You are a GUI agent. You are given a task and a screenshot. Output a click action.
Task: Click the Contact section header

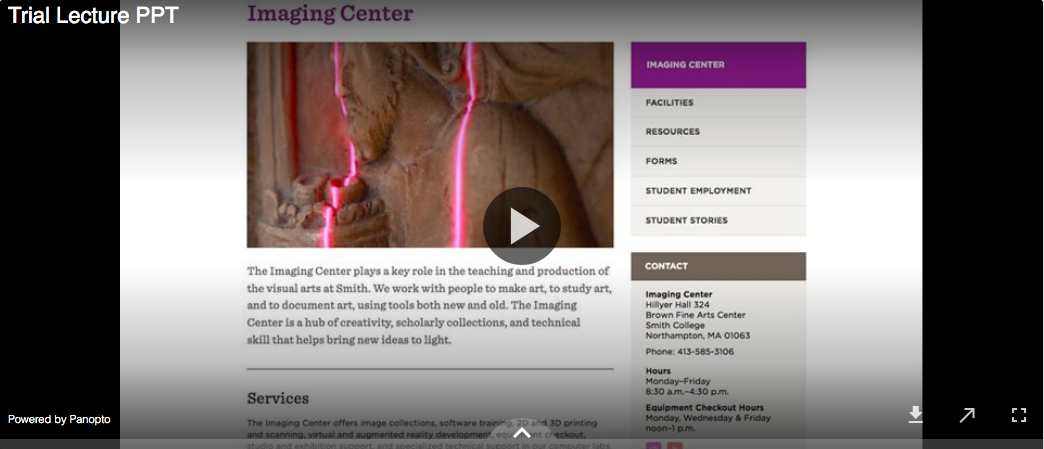pos(718,266)
